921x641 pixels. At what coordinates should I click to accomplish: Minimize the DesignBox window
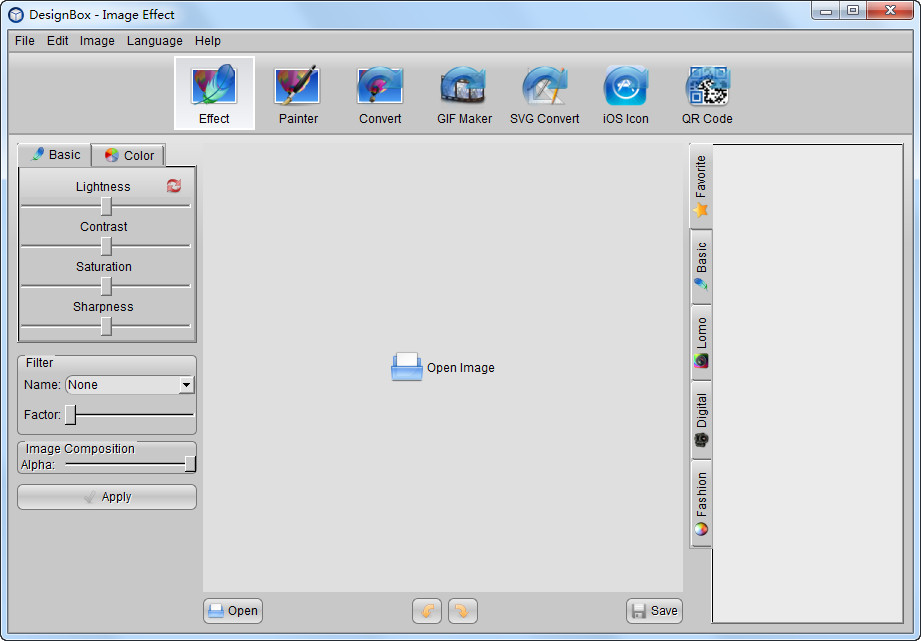(x=826, y=11)
